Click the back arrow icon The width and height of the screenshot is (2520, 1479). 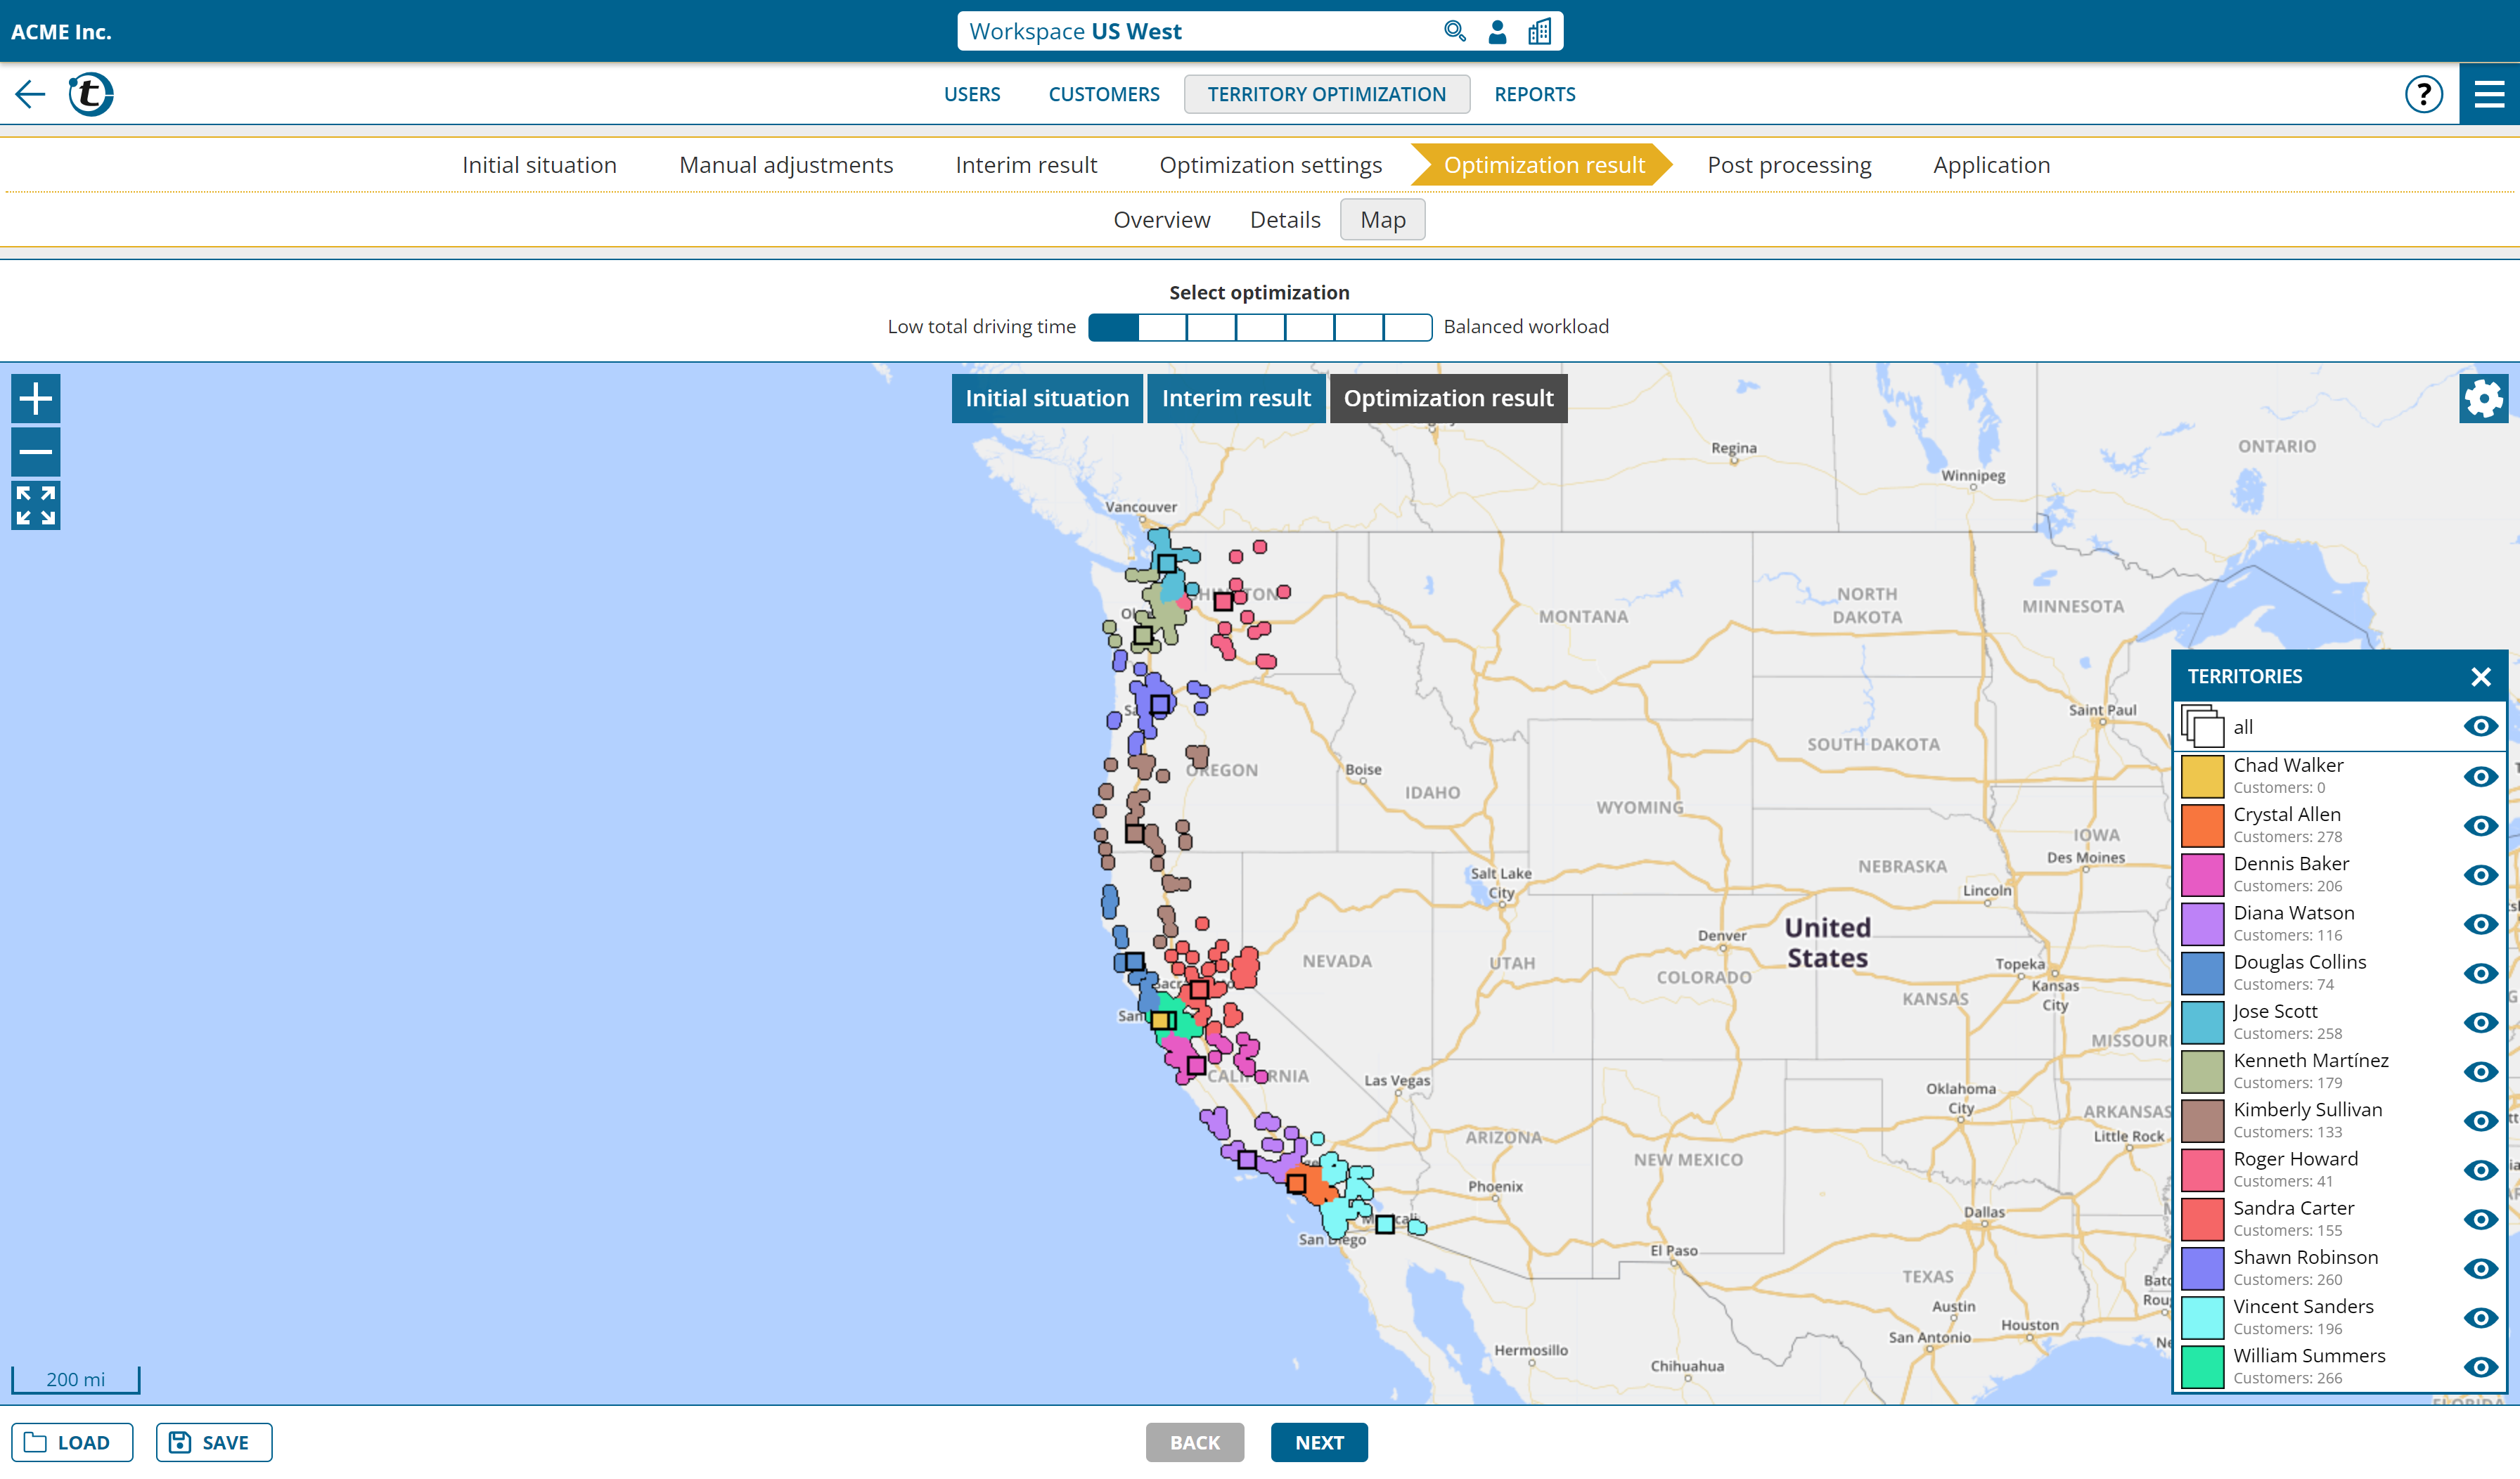[30, 94]
